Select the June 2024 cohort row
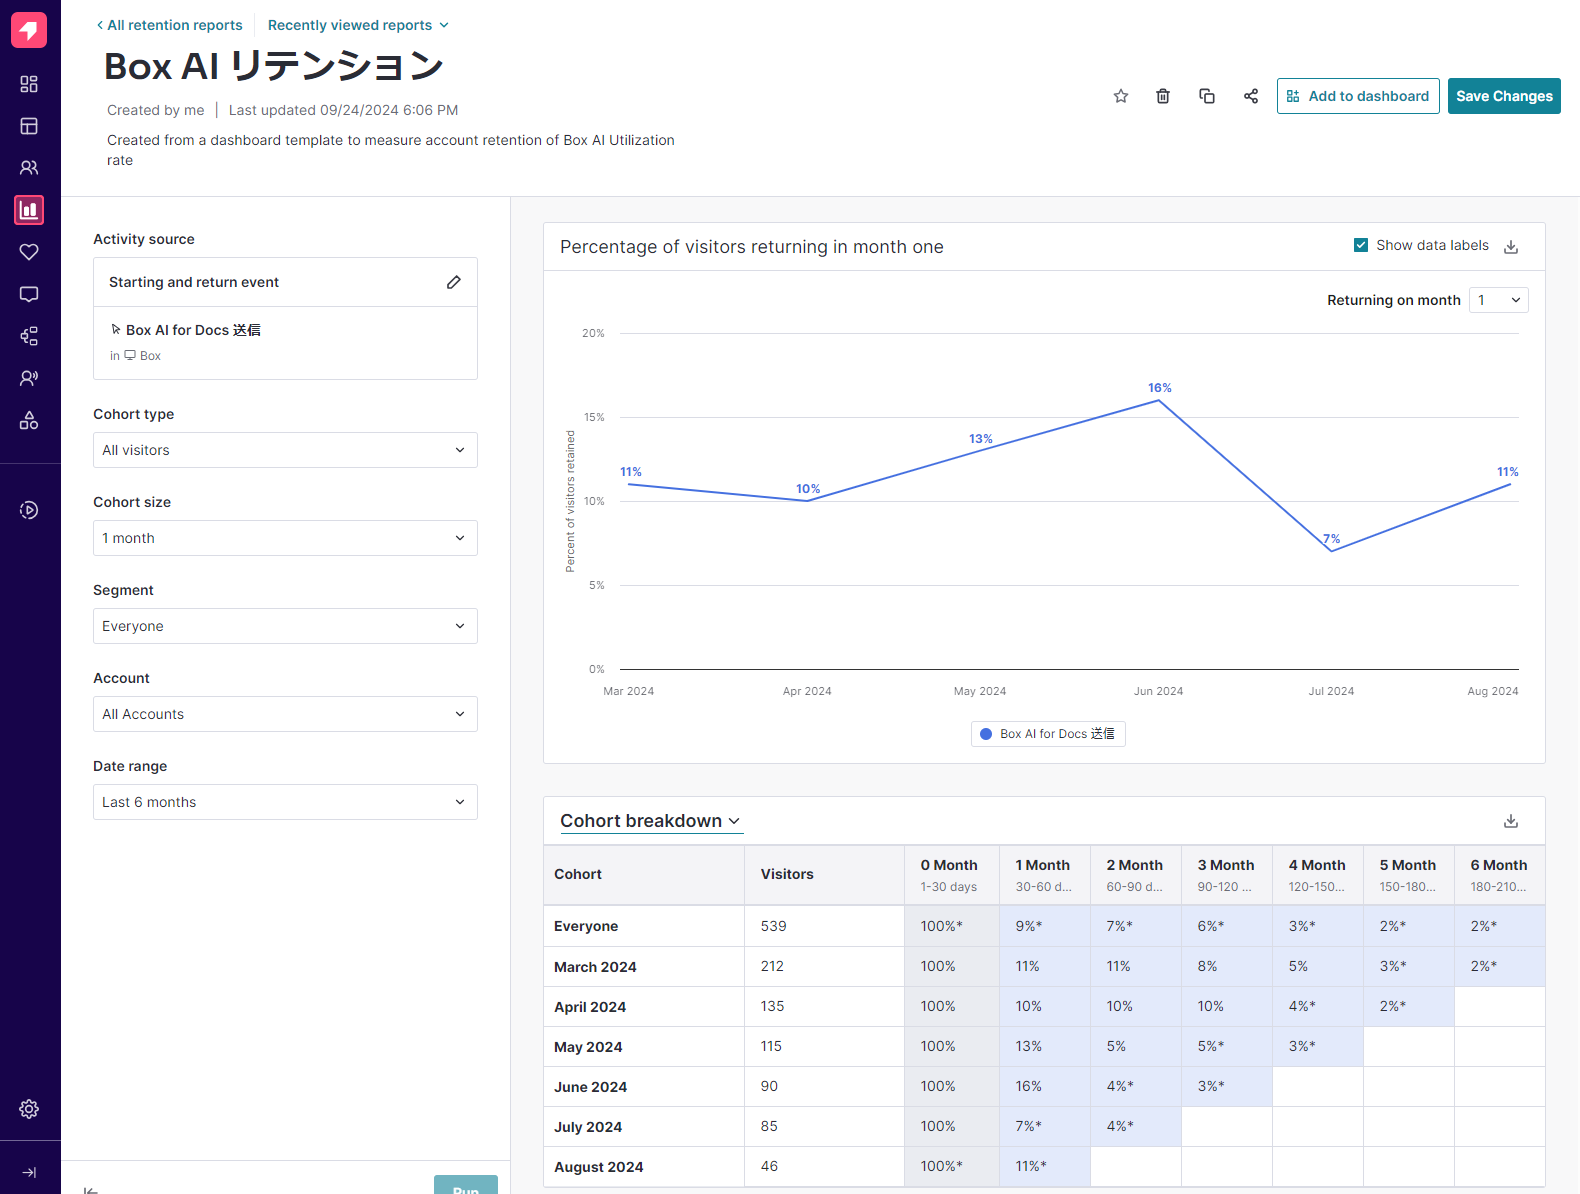The image size is (1580, 1194). 1044,1086
